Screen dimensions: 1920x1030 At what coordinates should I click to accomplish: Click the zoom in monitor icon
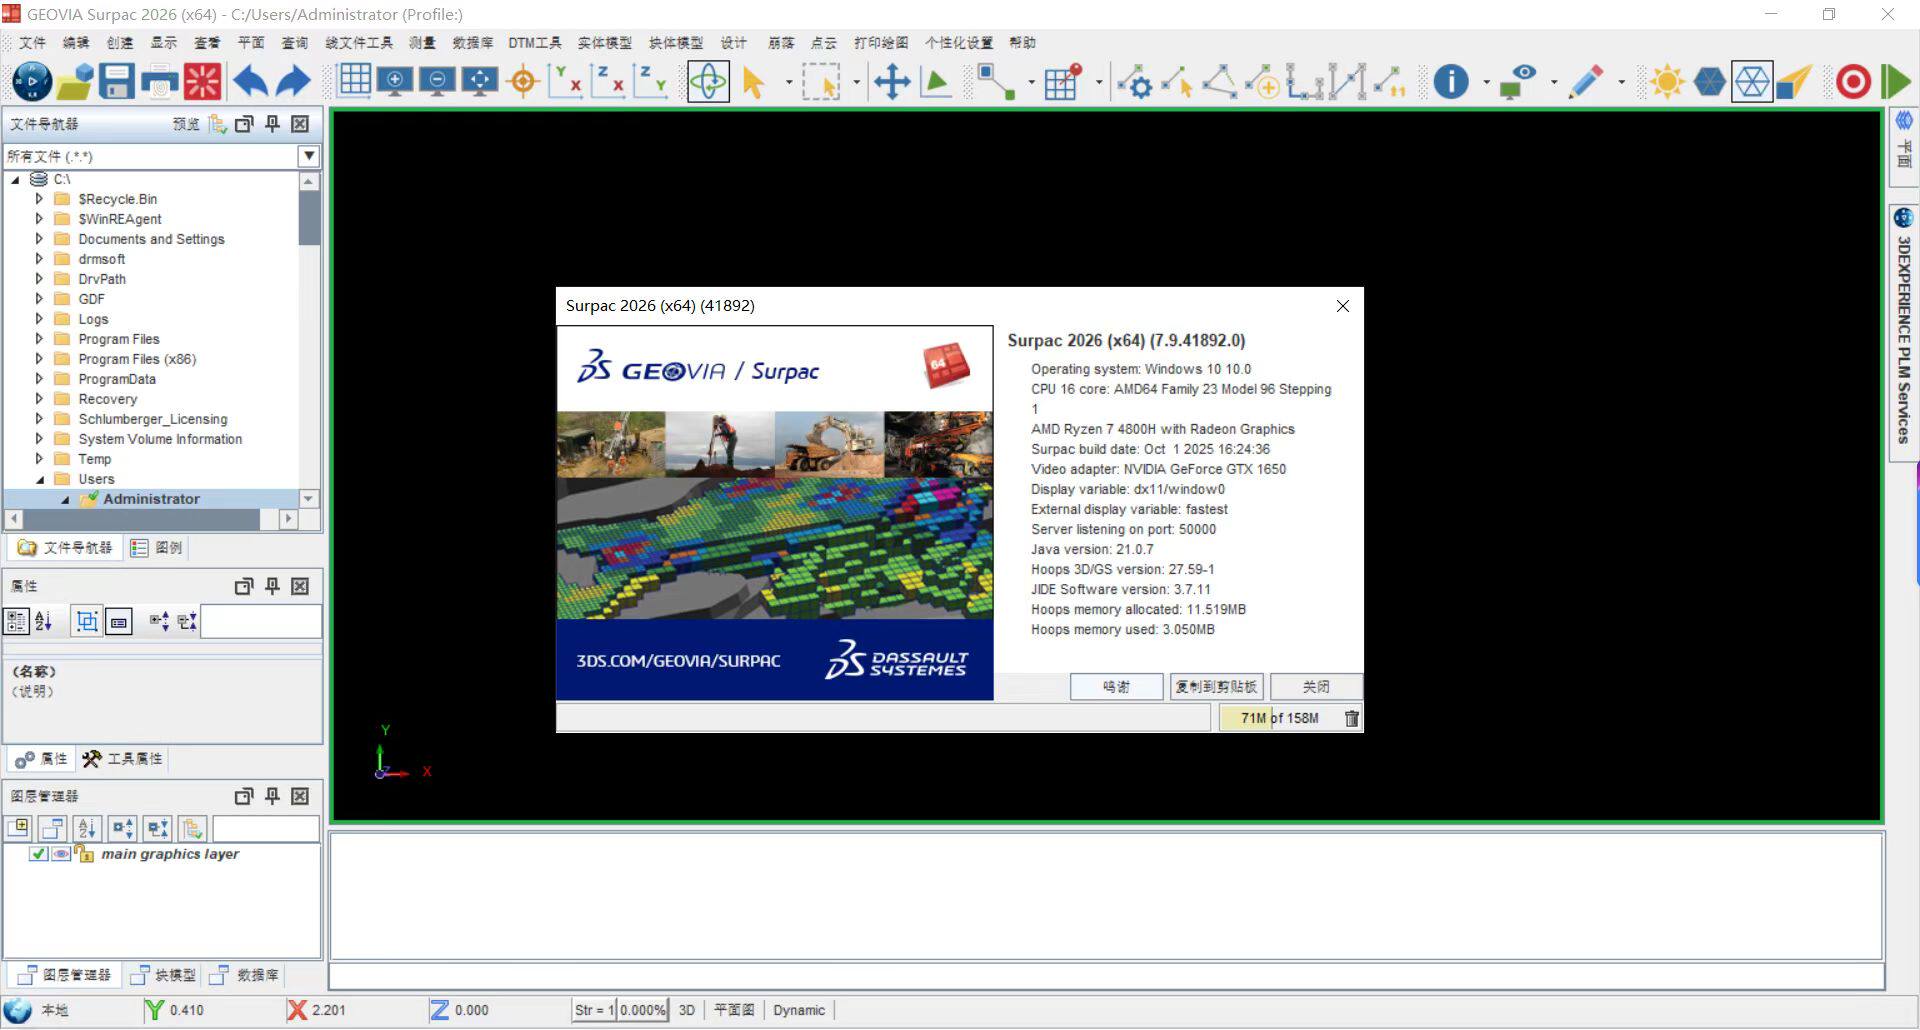click(395, 81)
